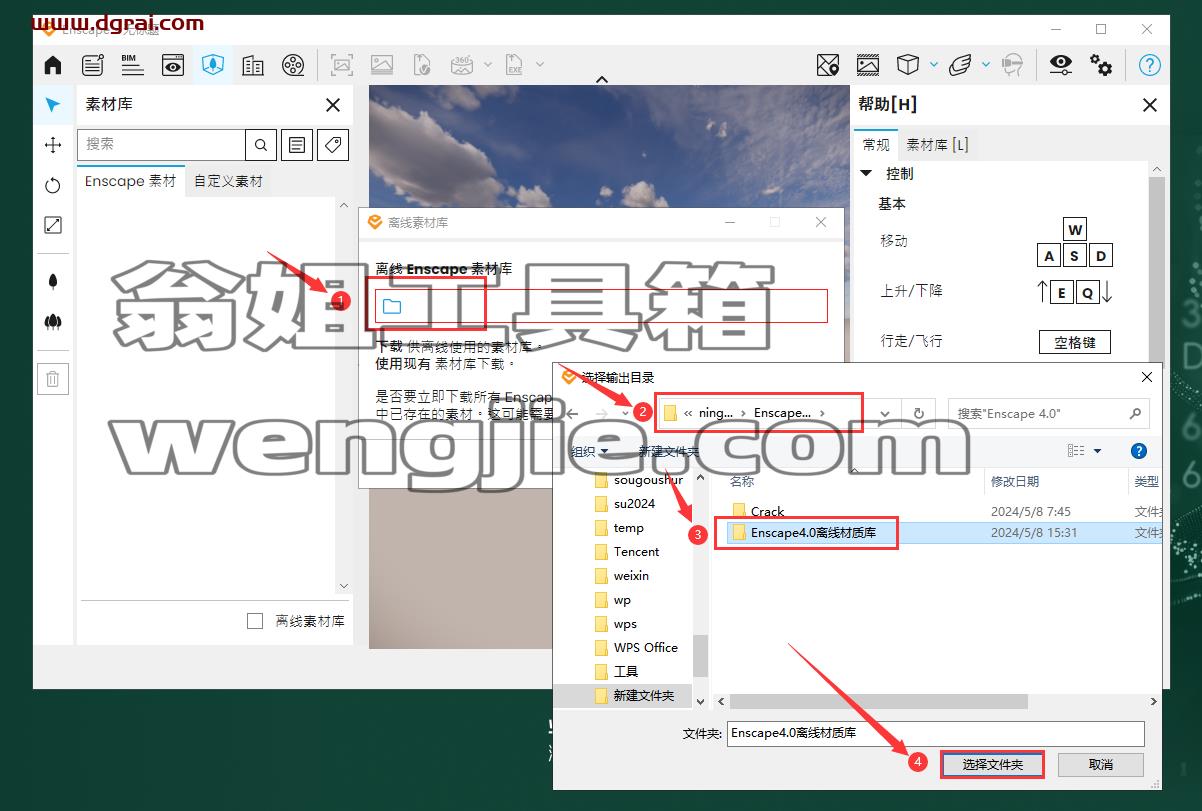Switch to the 自定义素材 tab
This screenshot has height=811, width=1202.
[228, 181]
